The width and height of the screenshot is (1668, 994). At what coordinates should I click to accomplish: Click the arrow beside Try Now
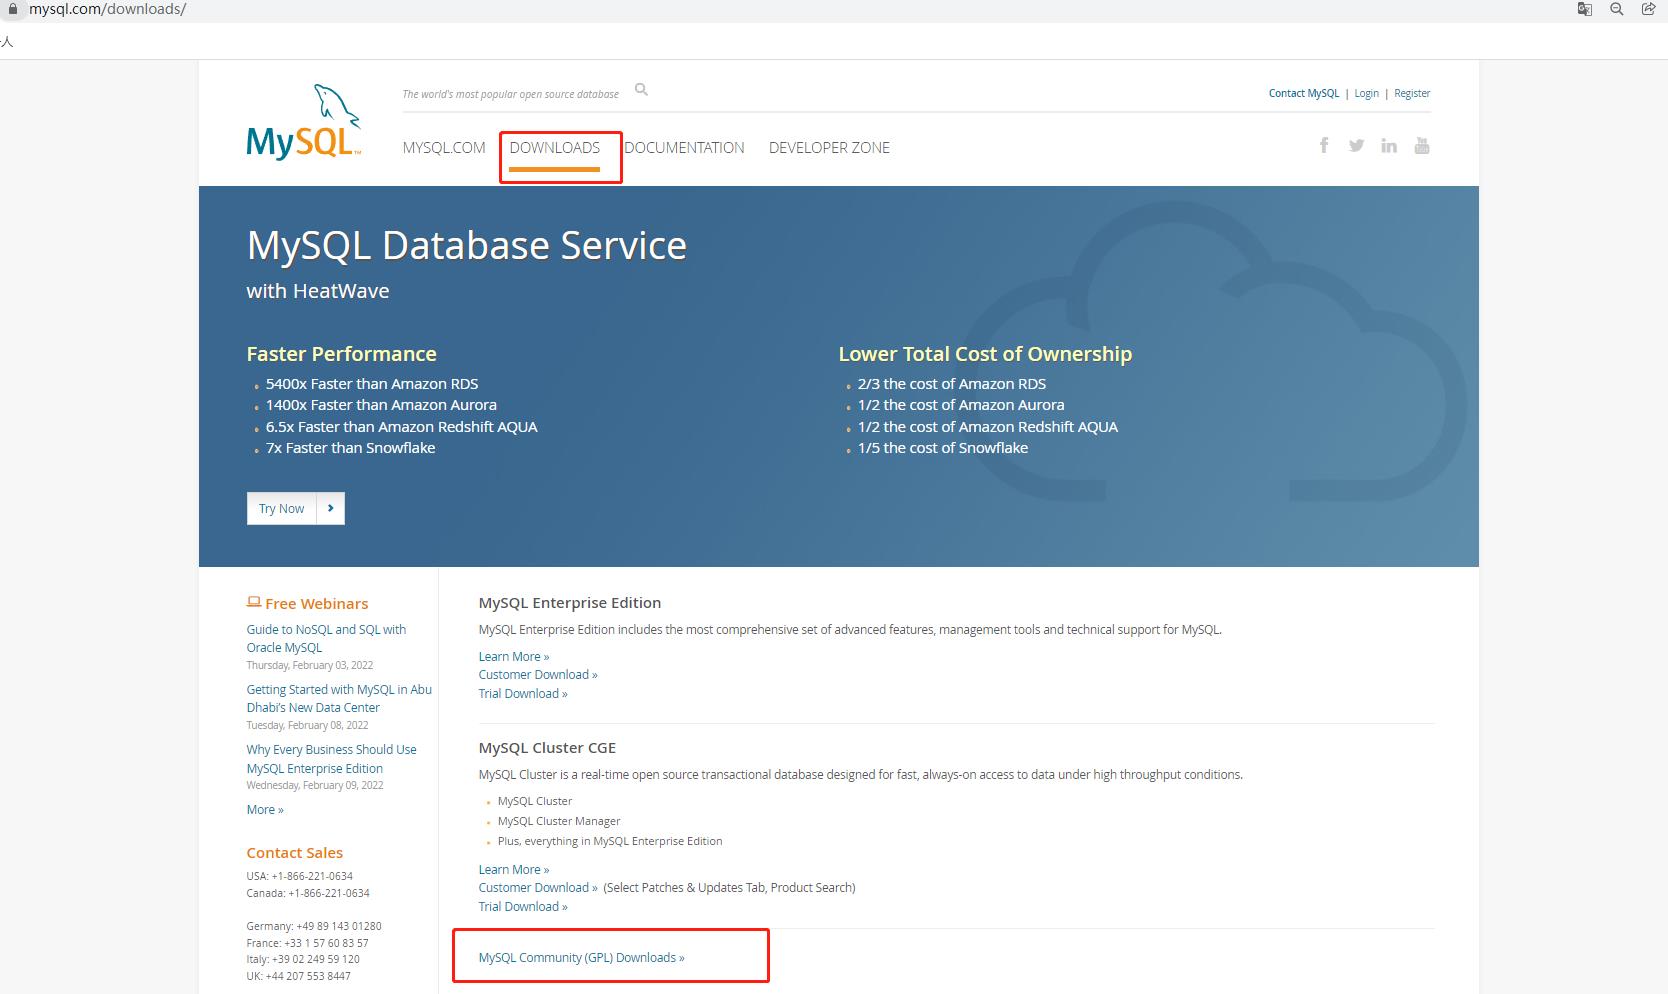coord(331,508)
